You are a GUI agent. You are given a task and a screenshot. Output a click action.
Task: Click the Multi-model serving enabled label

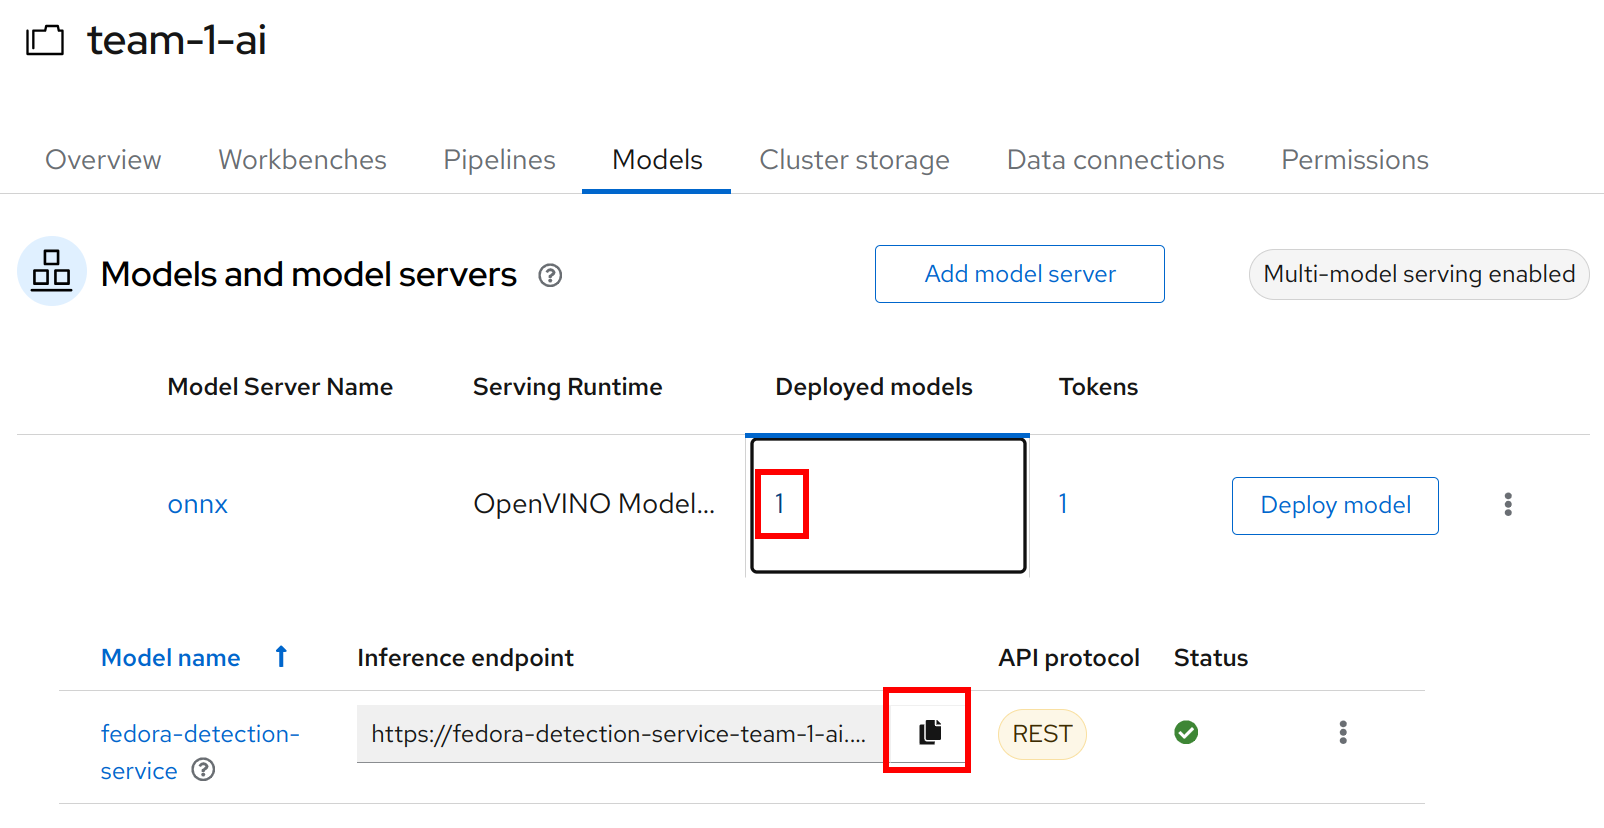pyautogui.click(x=1419, y=274)
